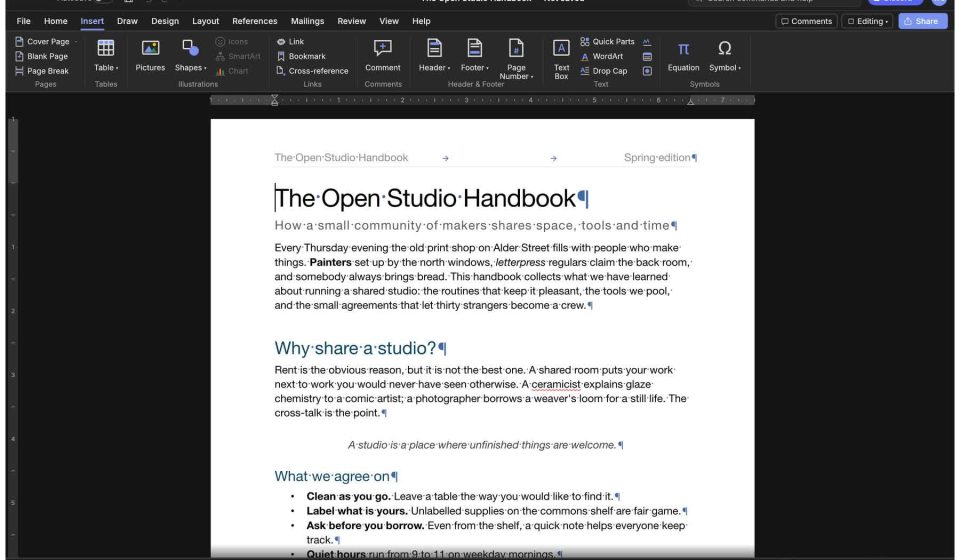Expand the Page Number dropdown arrow
This screenshot has height=560, width=960.
532,77
